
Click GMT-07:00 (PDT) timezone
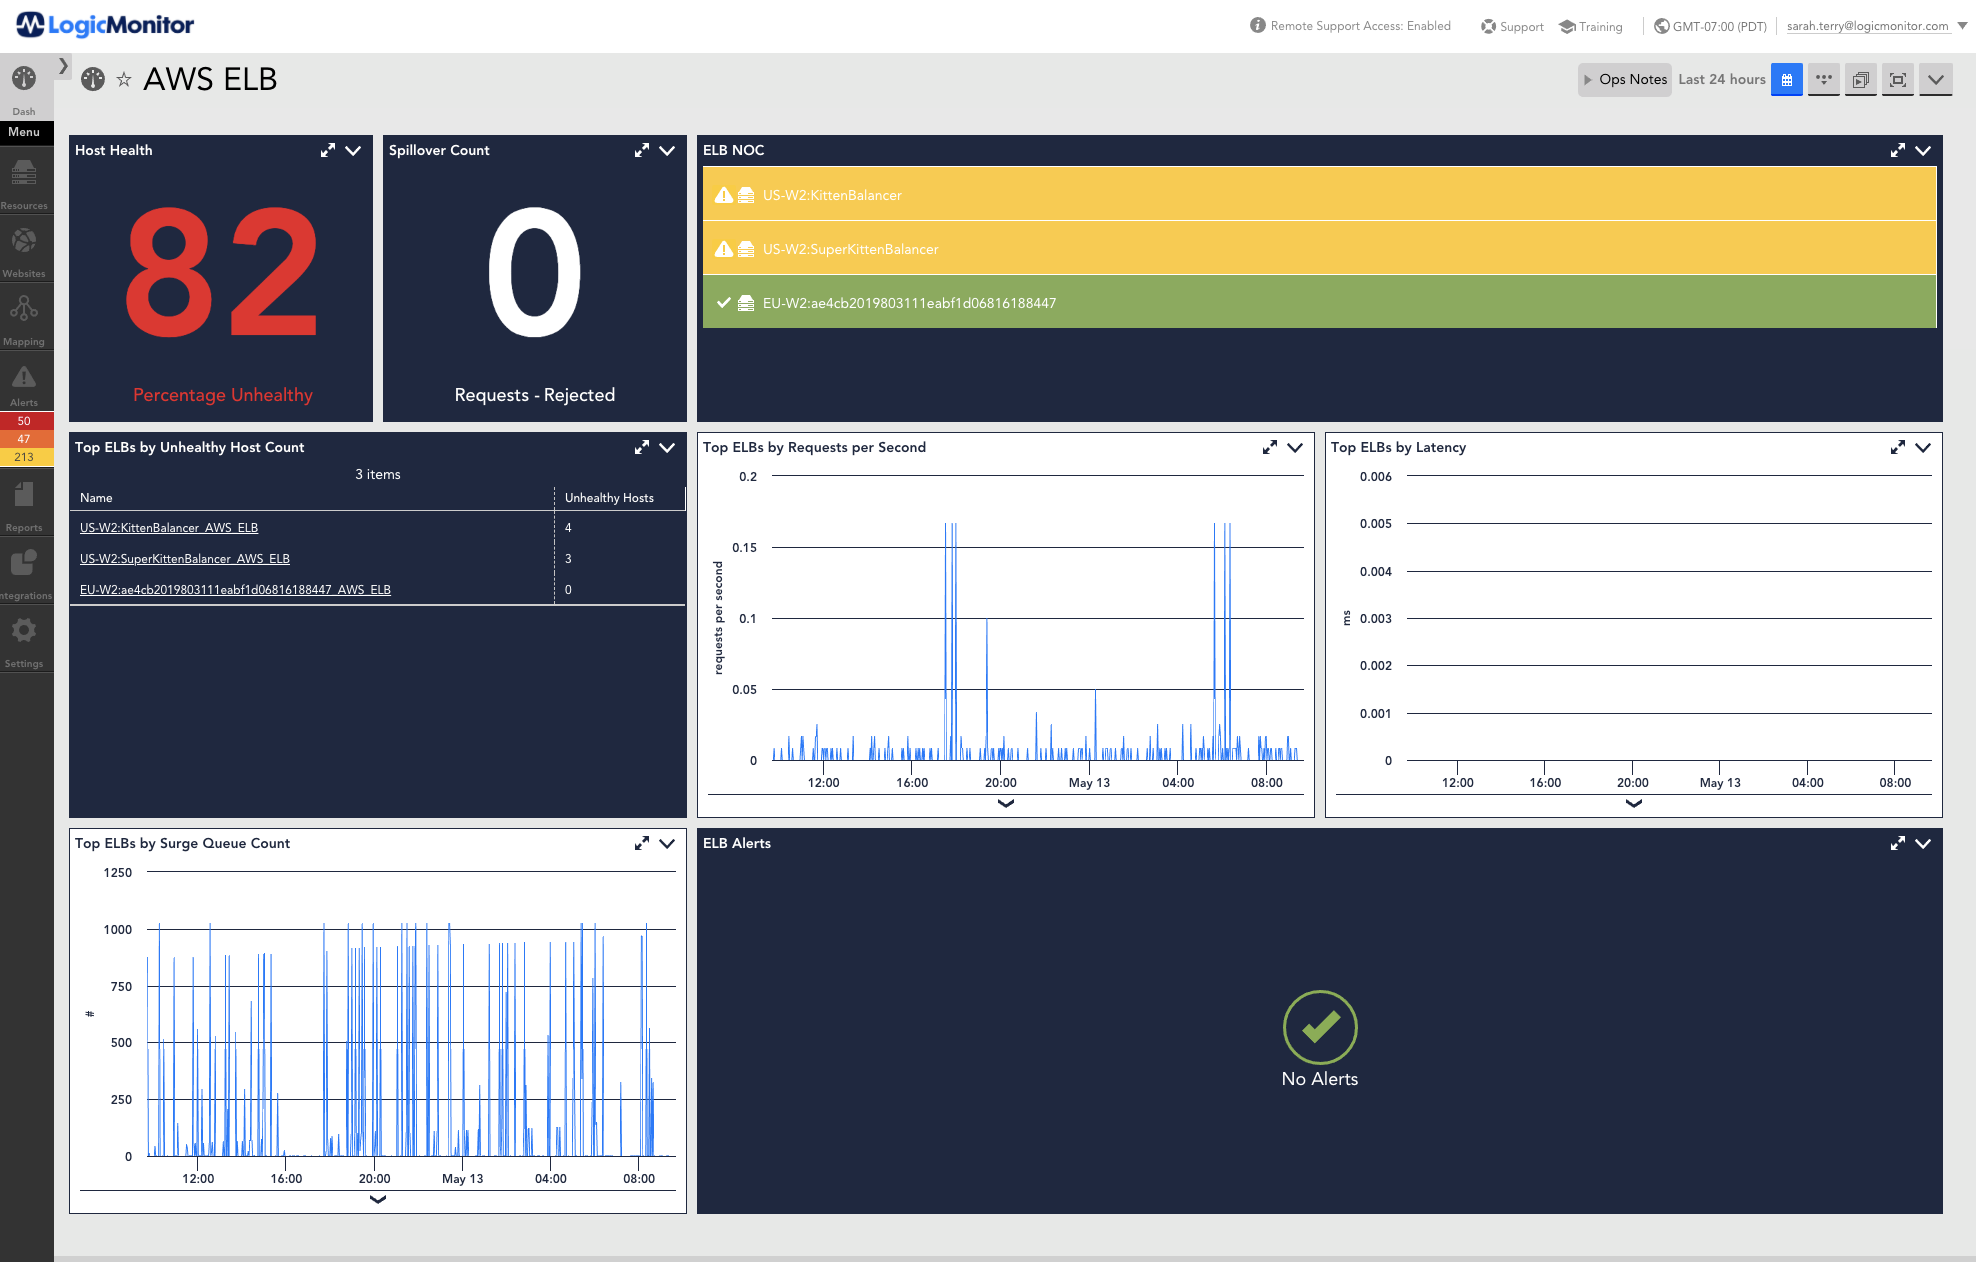click(x=1710, y=26)
